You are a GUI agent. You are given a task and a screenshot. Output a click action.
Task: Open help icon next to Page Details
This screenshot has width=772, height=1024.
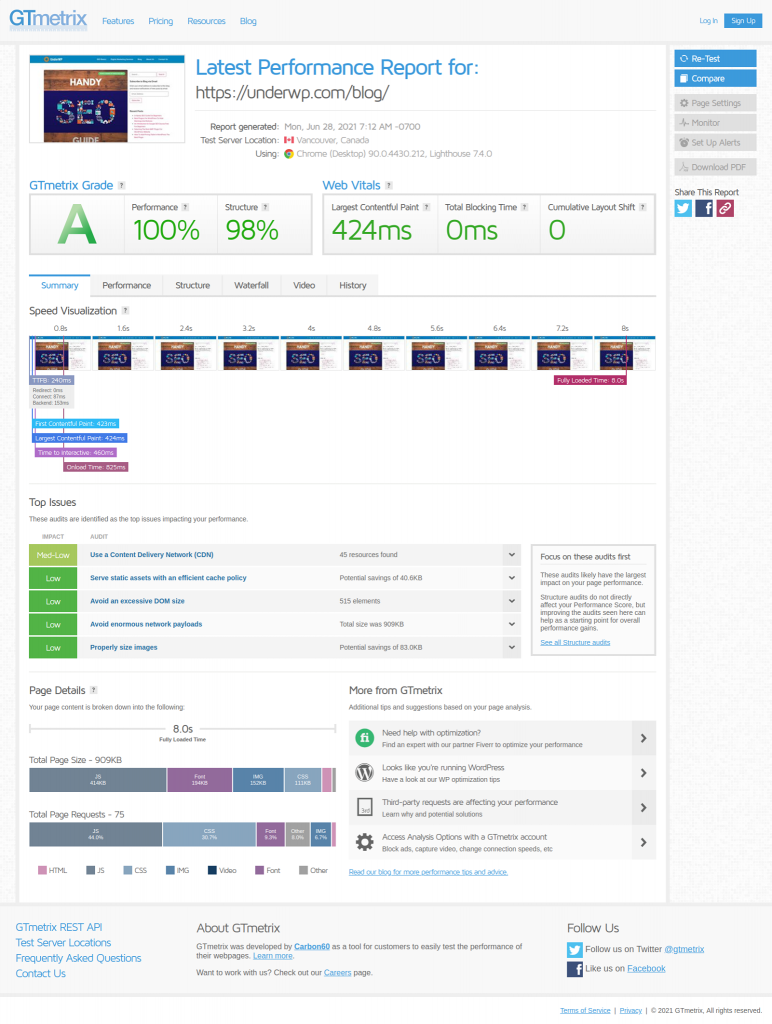pos(93,690)
